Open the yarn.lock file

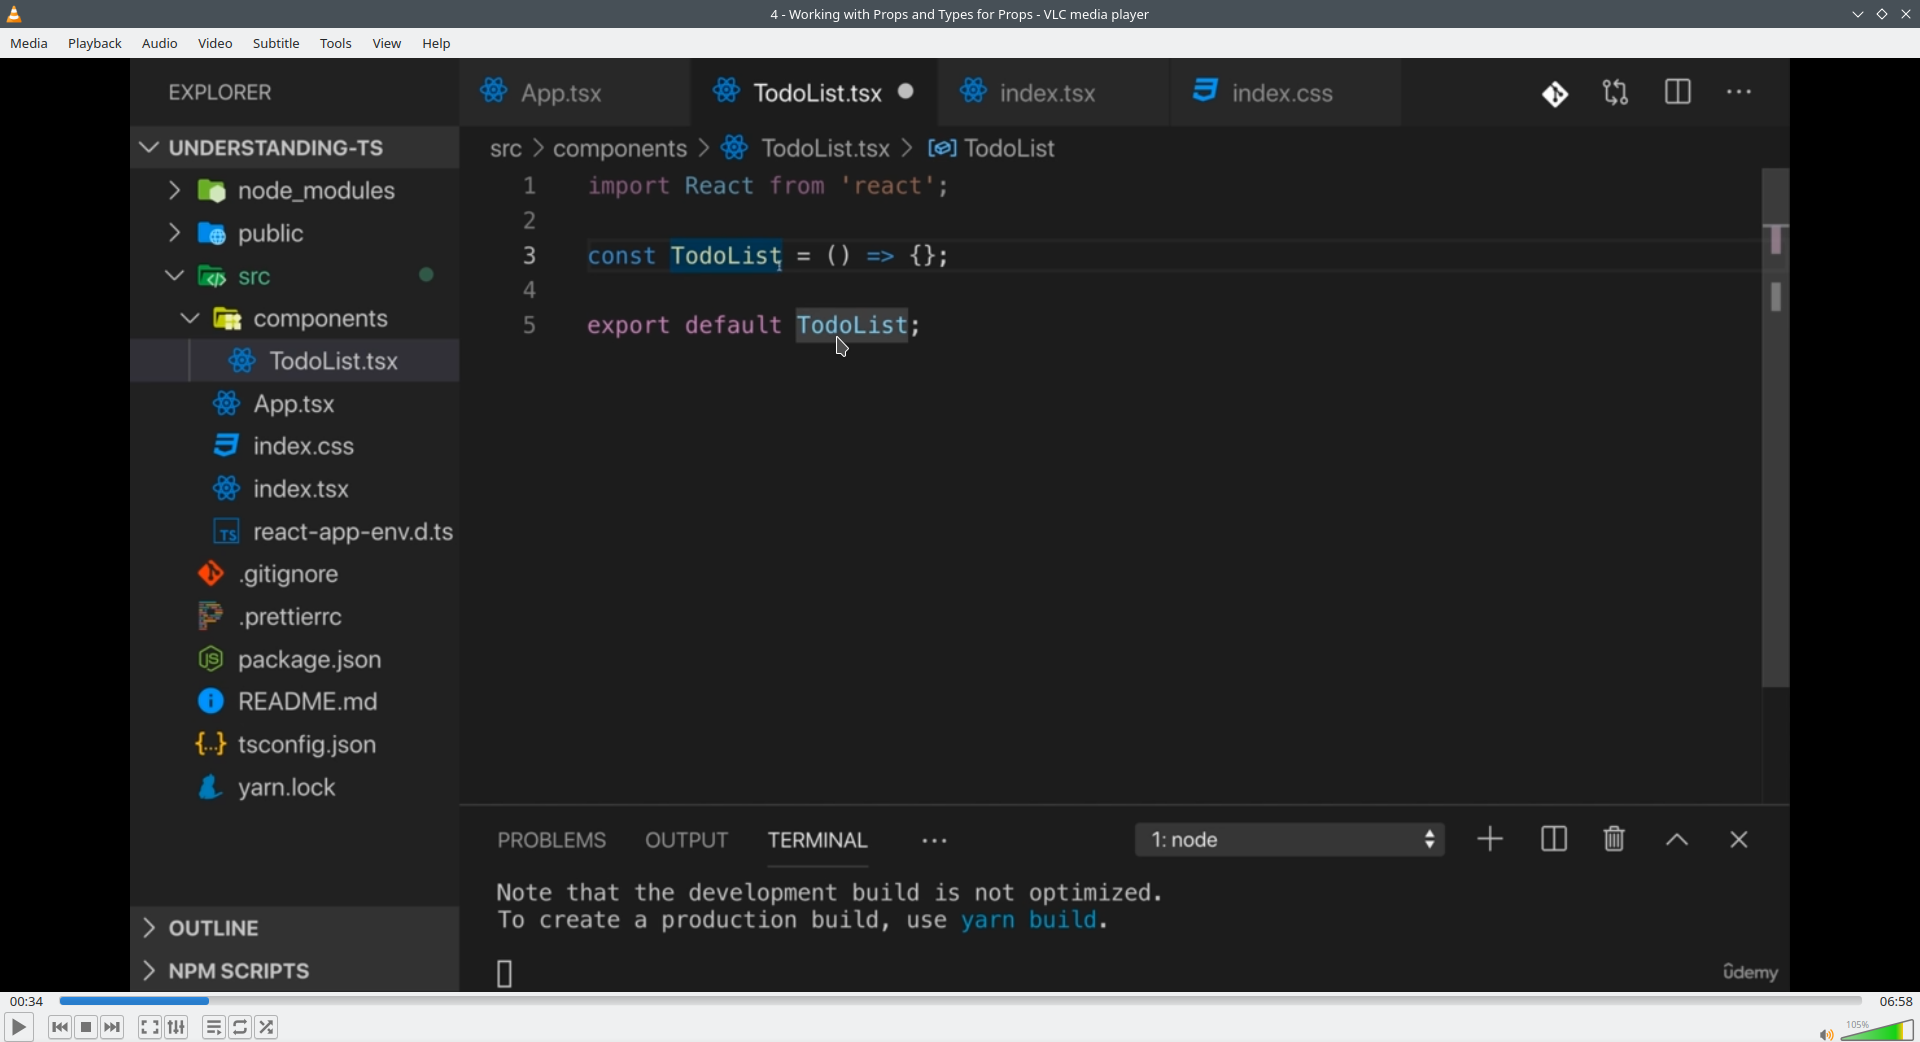[294, 788]
